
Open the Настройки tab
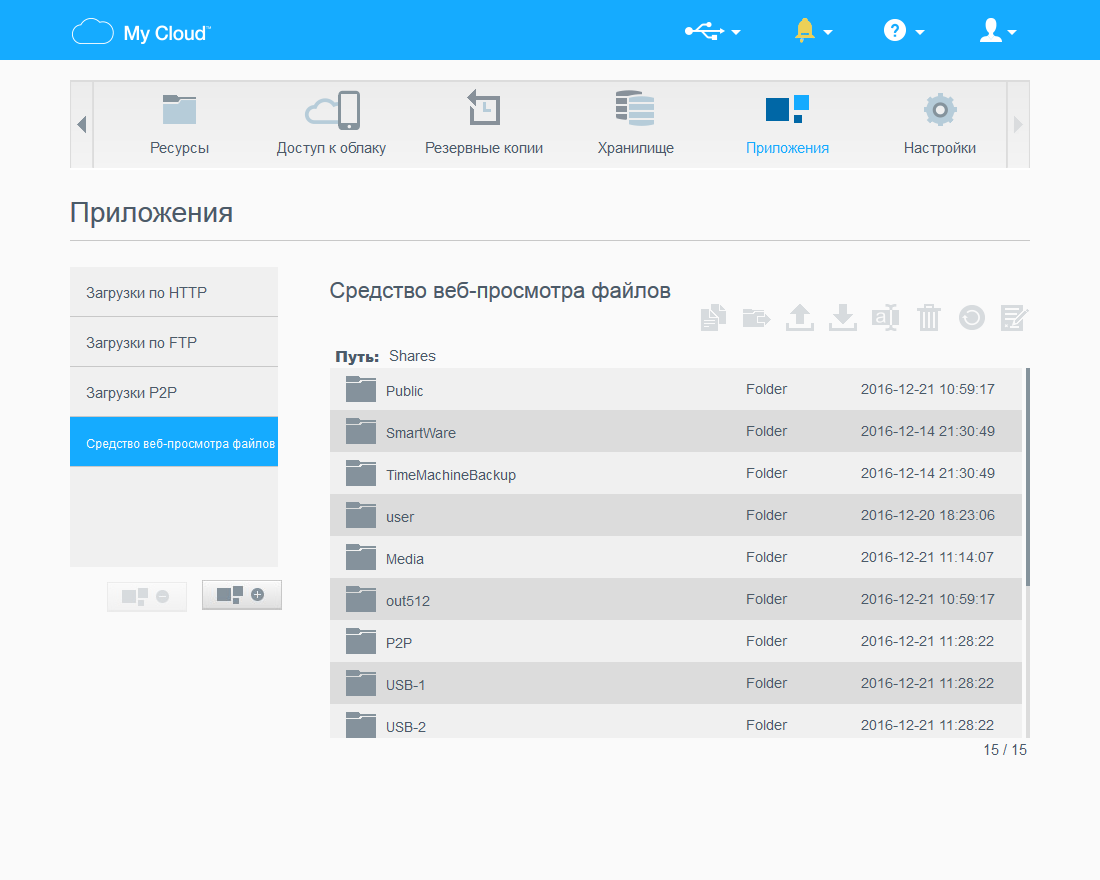[938, 124]
